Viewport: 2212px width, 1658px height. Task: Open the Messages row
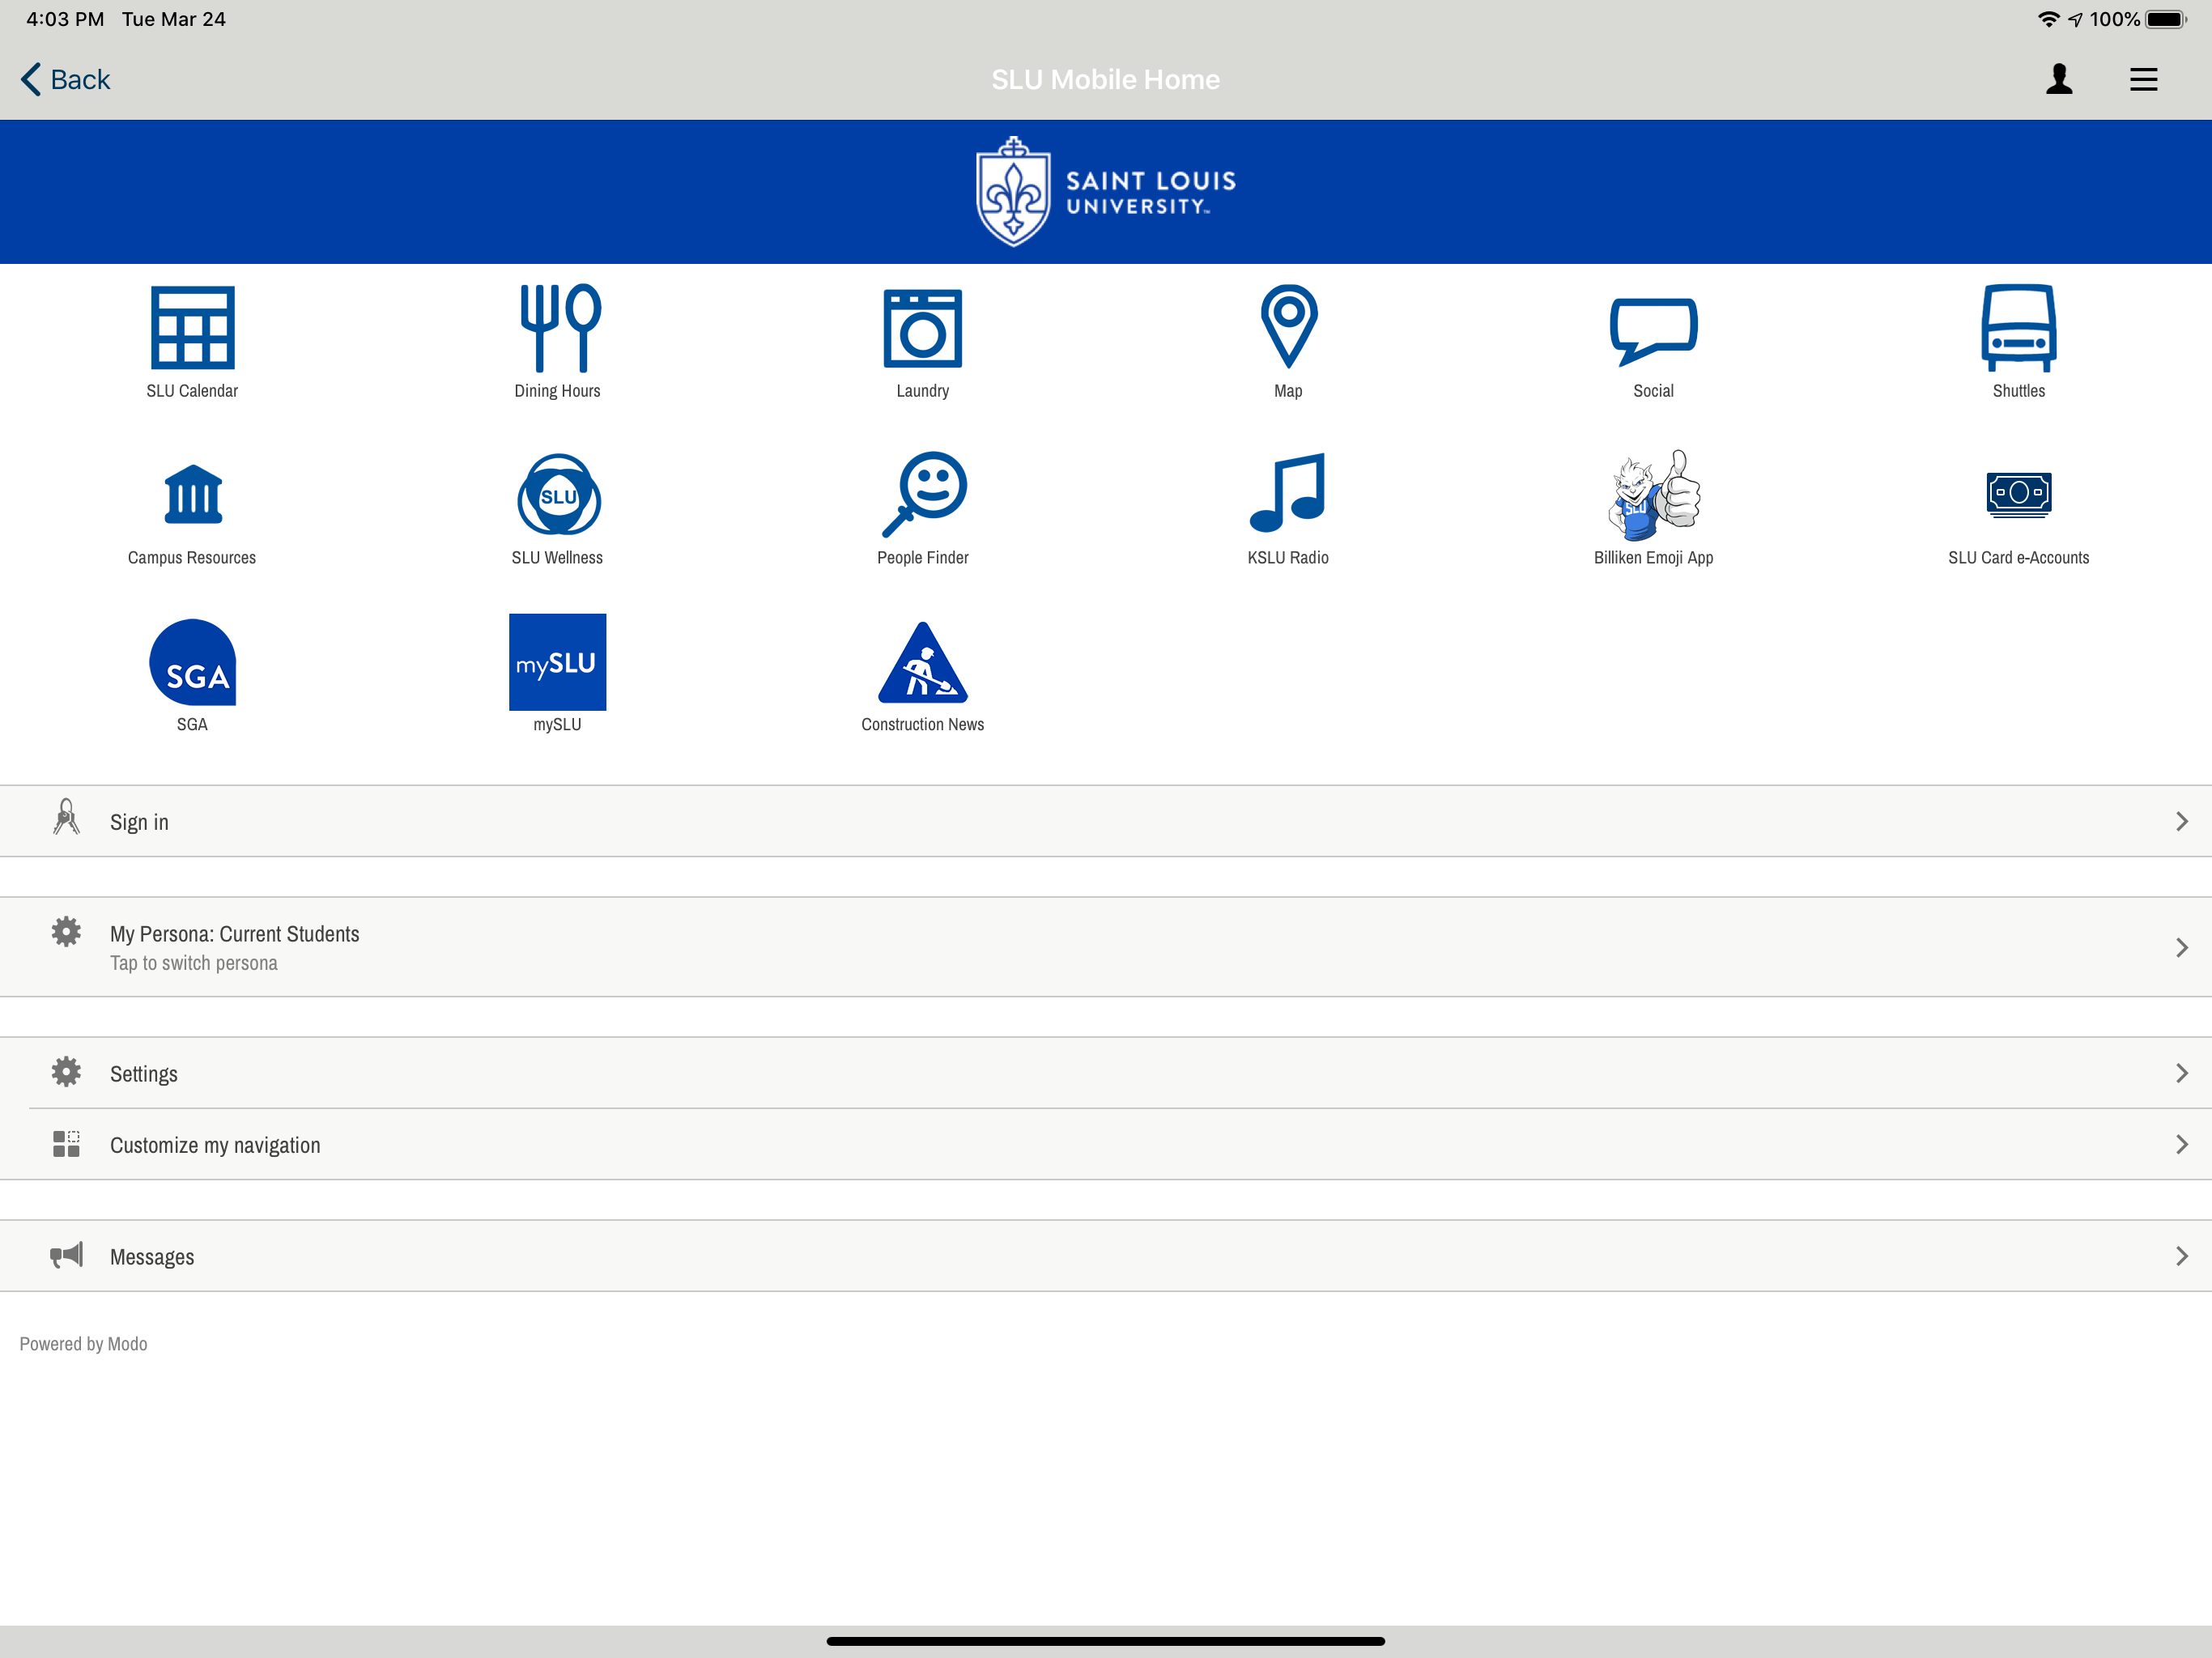pos(1106,1256)
